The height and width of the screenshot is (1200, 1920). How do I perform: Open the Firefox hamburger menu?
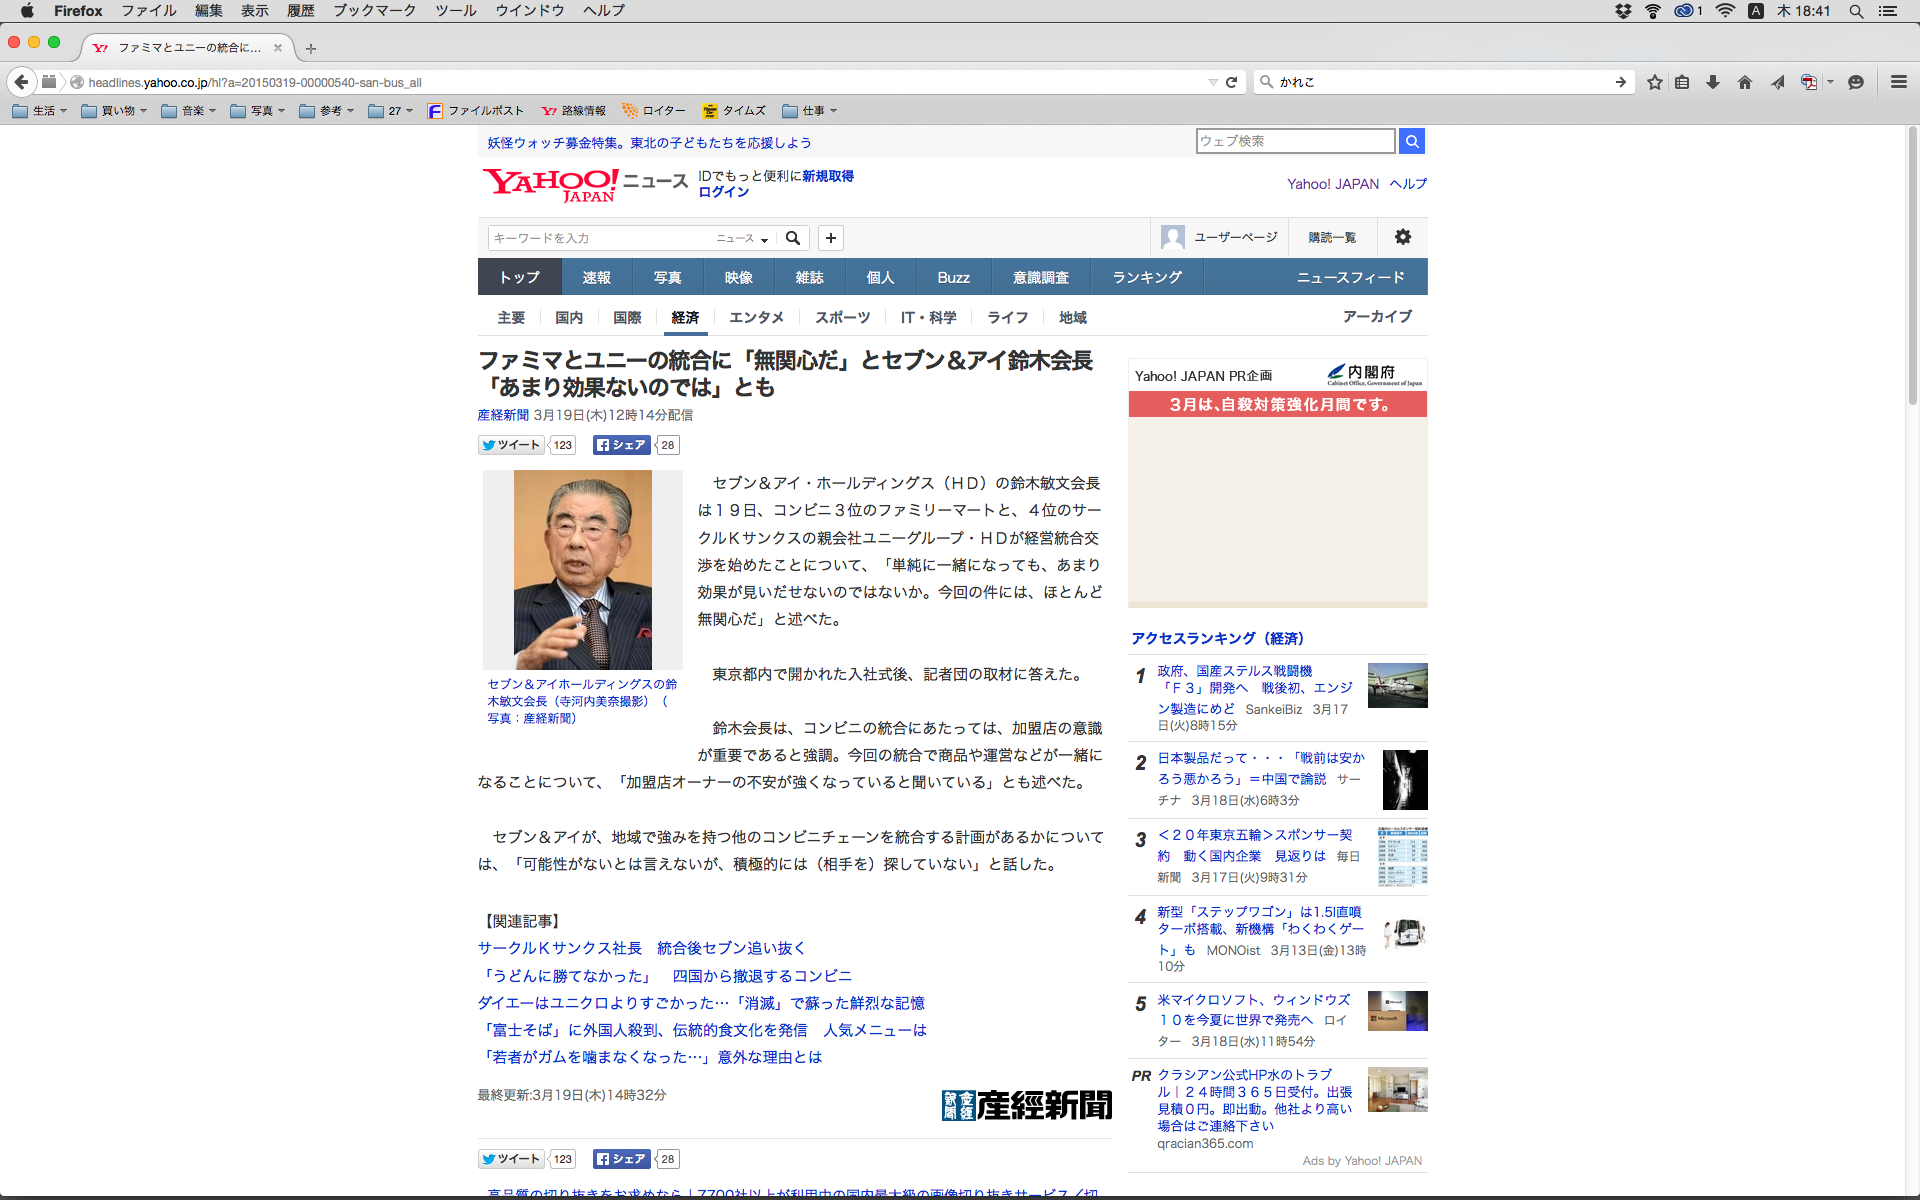[x=1898, y=82]
